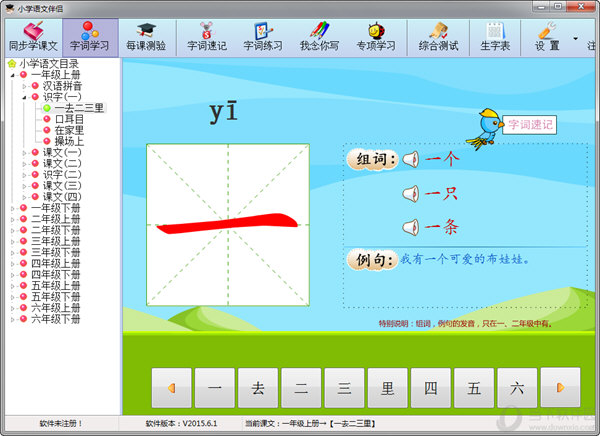Open 字词速记 in the top toolbar
Viewport: 600px width, 436px height.
point(207,37)
